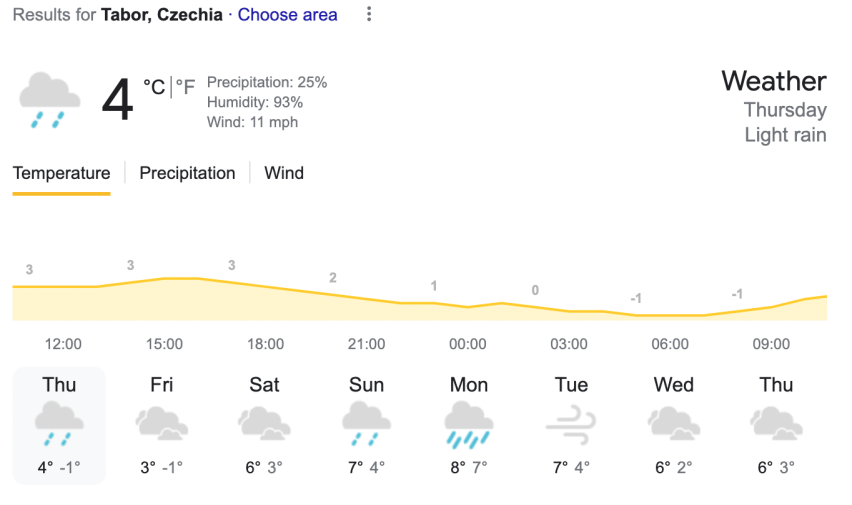Select the last Thu forecast at week's end
Image resolution: width=852 pixels, height=505 pixels.
(776, 424)
